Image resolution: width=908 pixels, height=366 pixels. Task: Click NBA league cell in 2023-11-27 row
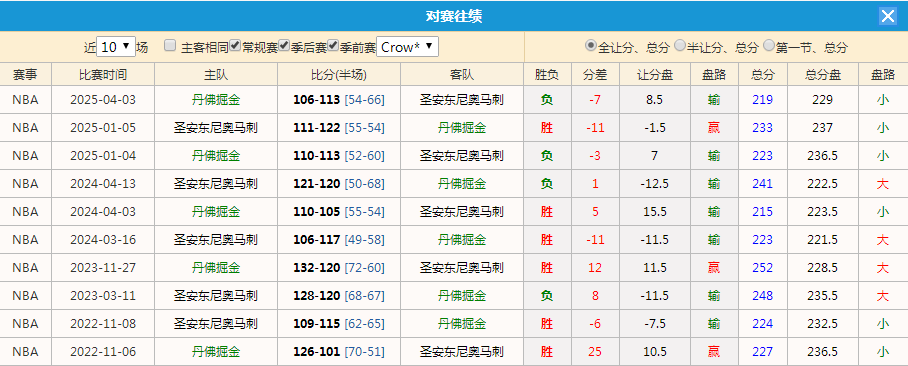pos(25,268)
